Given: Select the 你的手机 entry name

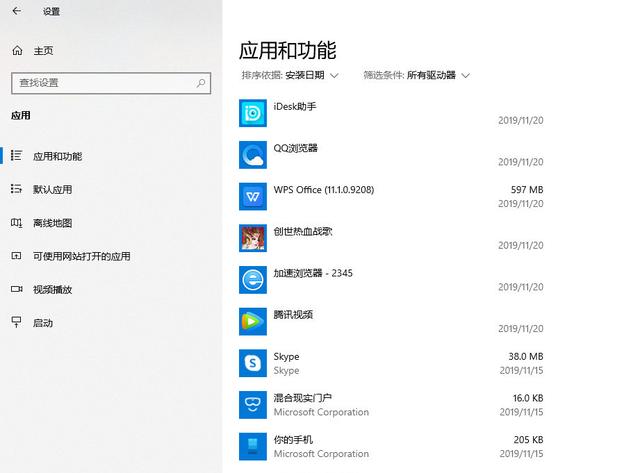Looking at the screenshot, I should pyautogui.click(x=293, y=440).
